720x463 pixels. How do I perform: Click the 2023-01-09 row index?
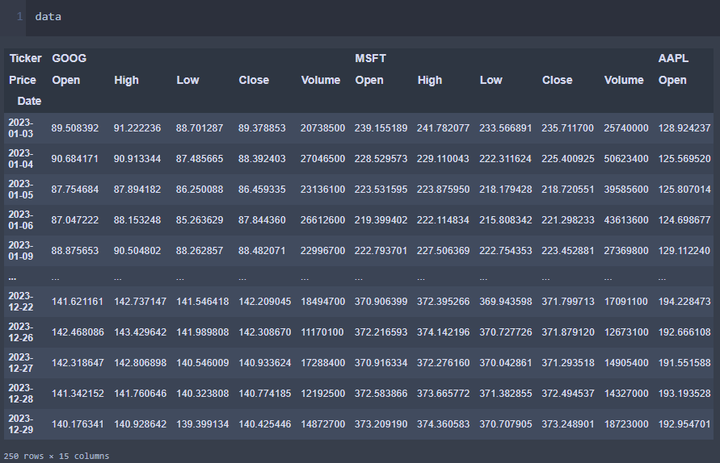point(21,251)
